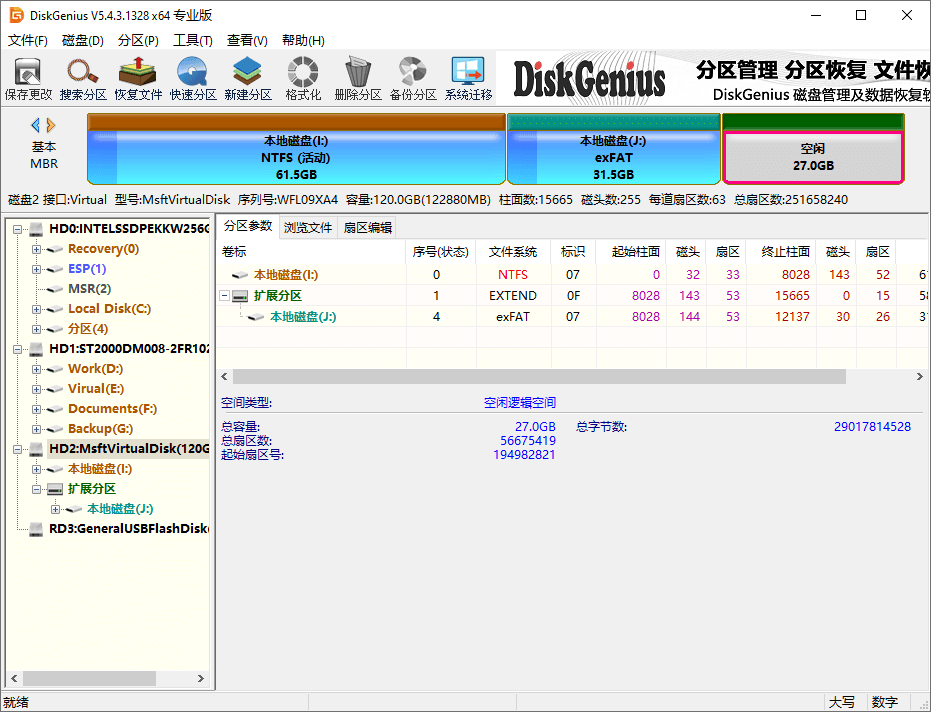Open the 查看(V) menu

point(247,40)
